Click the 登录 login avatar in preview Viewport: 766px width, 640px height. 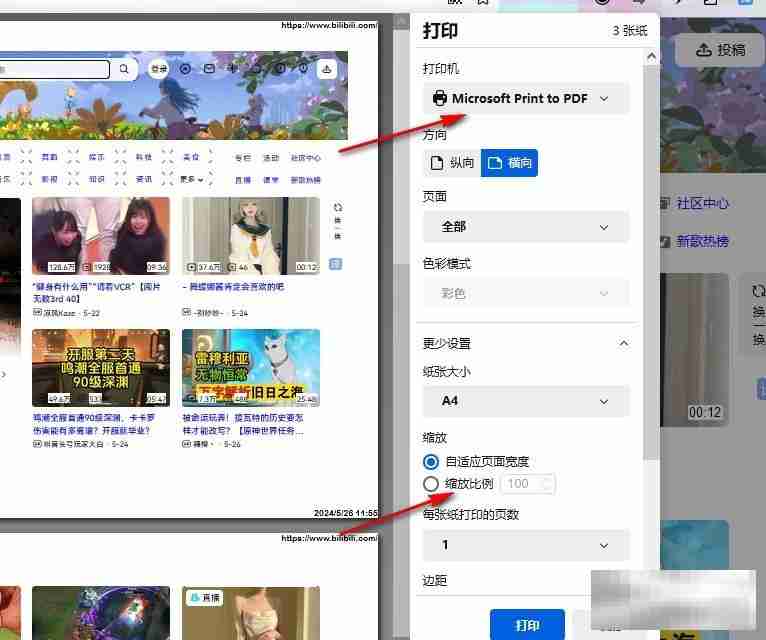(158, 69)
